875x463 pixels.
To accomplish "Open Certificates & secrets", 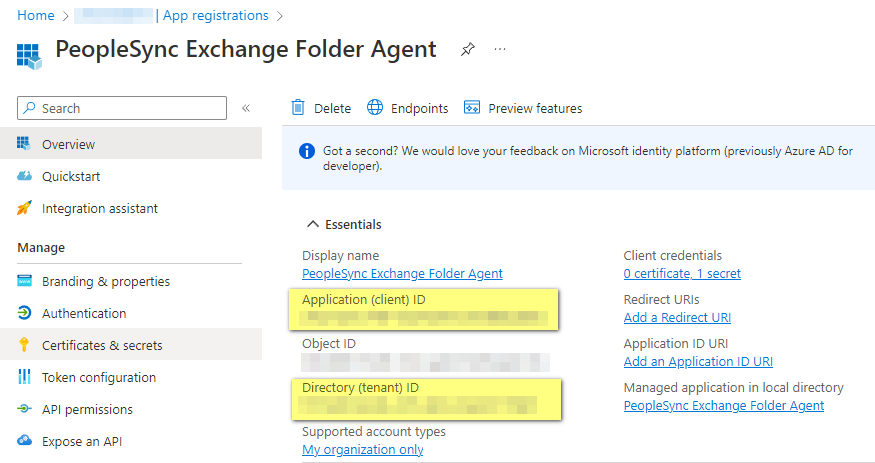I will (131, 345).
